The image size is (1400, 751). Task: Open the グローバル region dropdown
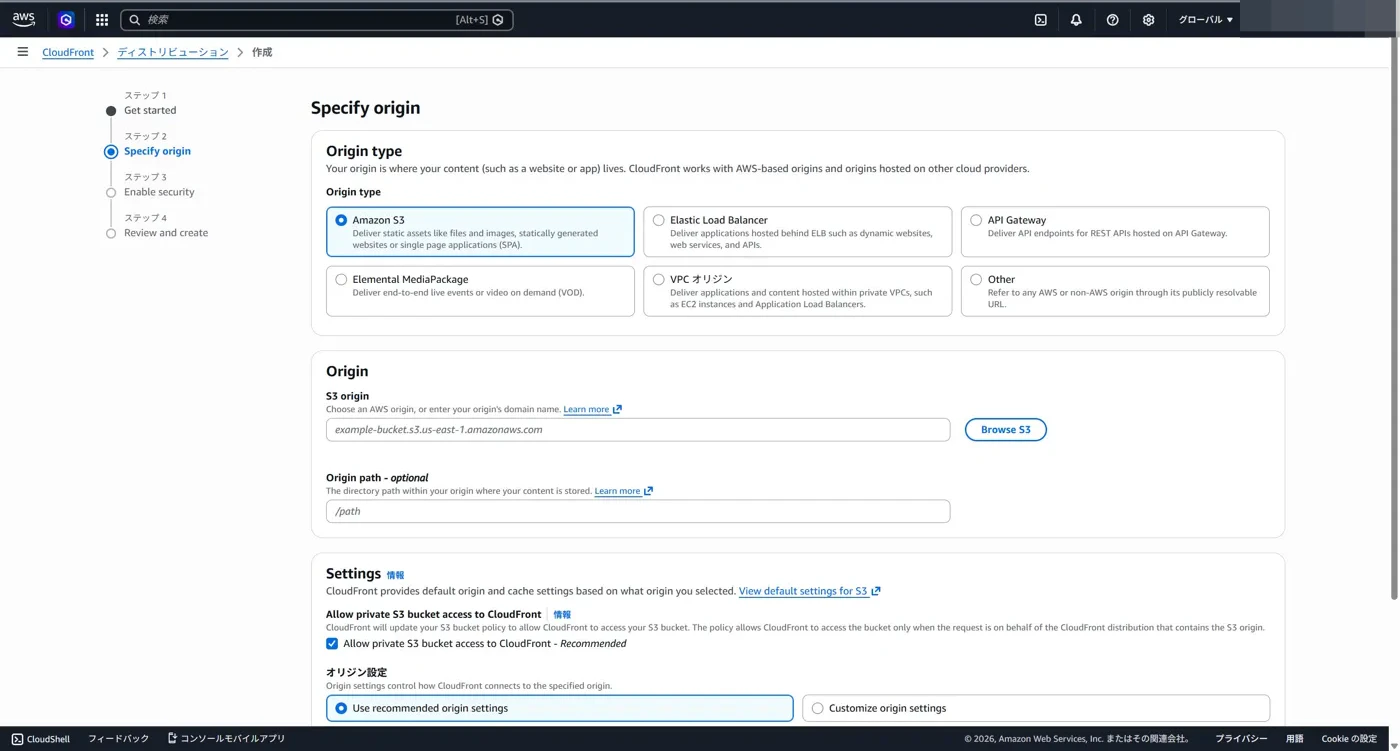(x=1205, y=19)
